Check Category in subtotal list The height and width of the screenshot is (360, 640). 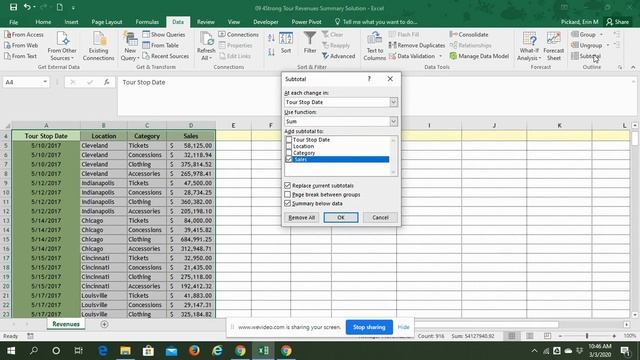click(289, 153)
